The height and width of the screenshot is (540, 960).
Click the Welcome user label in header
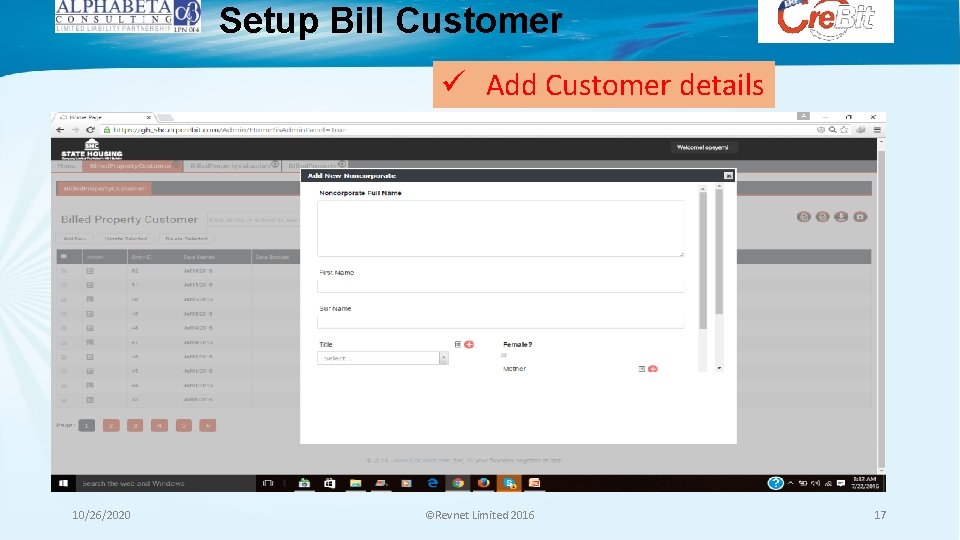point(702,148)
